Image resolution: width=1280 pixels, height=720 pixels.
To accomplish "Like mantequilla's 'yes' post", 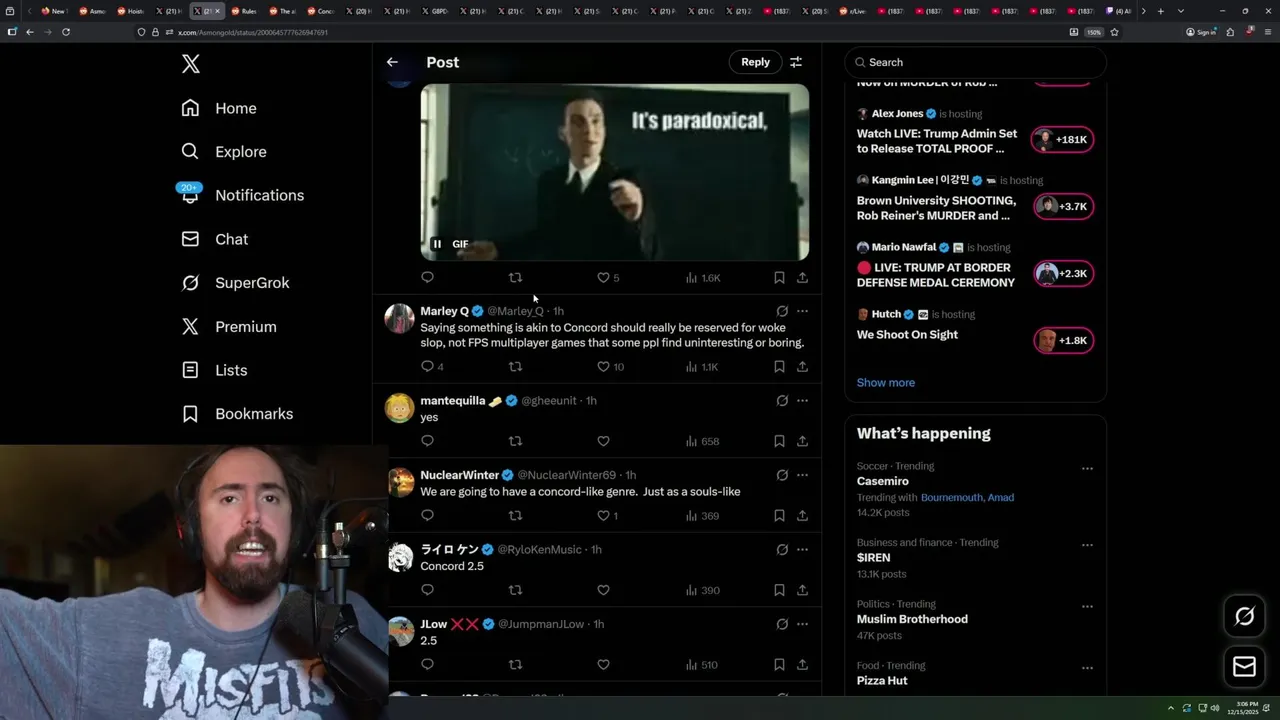I will coord(603,441).
